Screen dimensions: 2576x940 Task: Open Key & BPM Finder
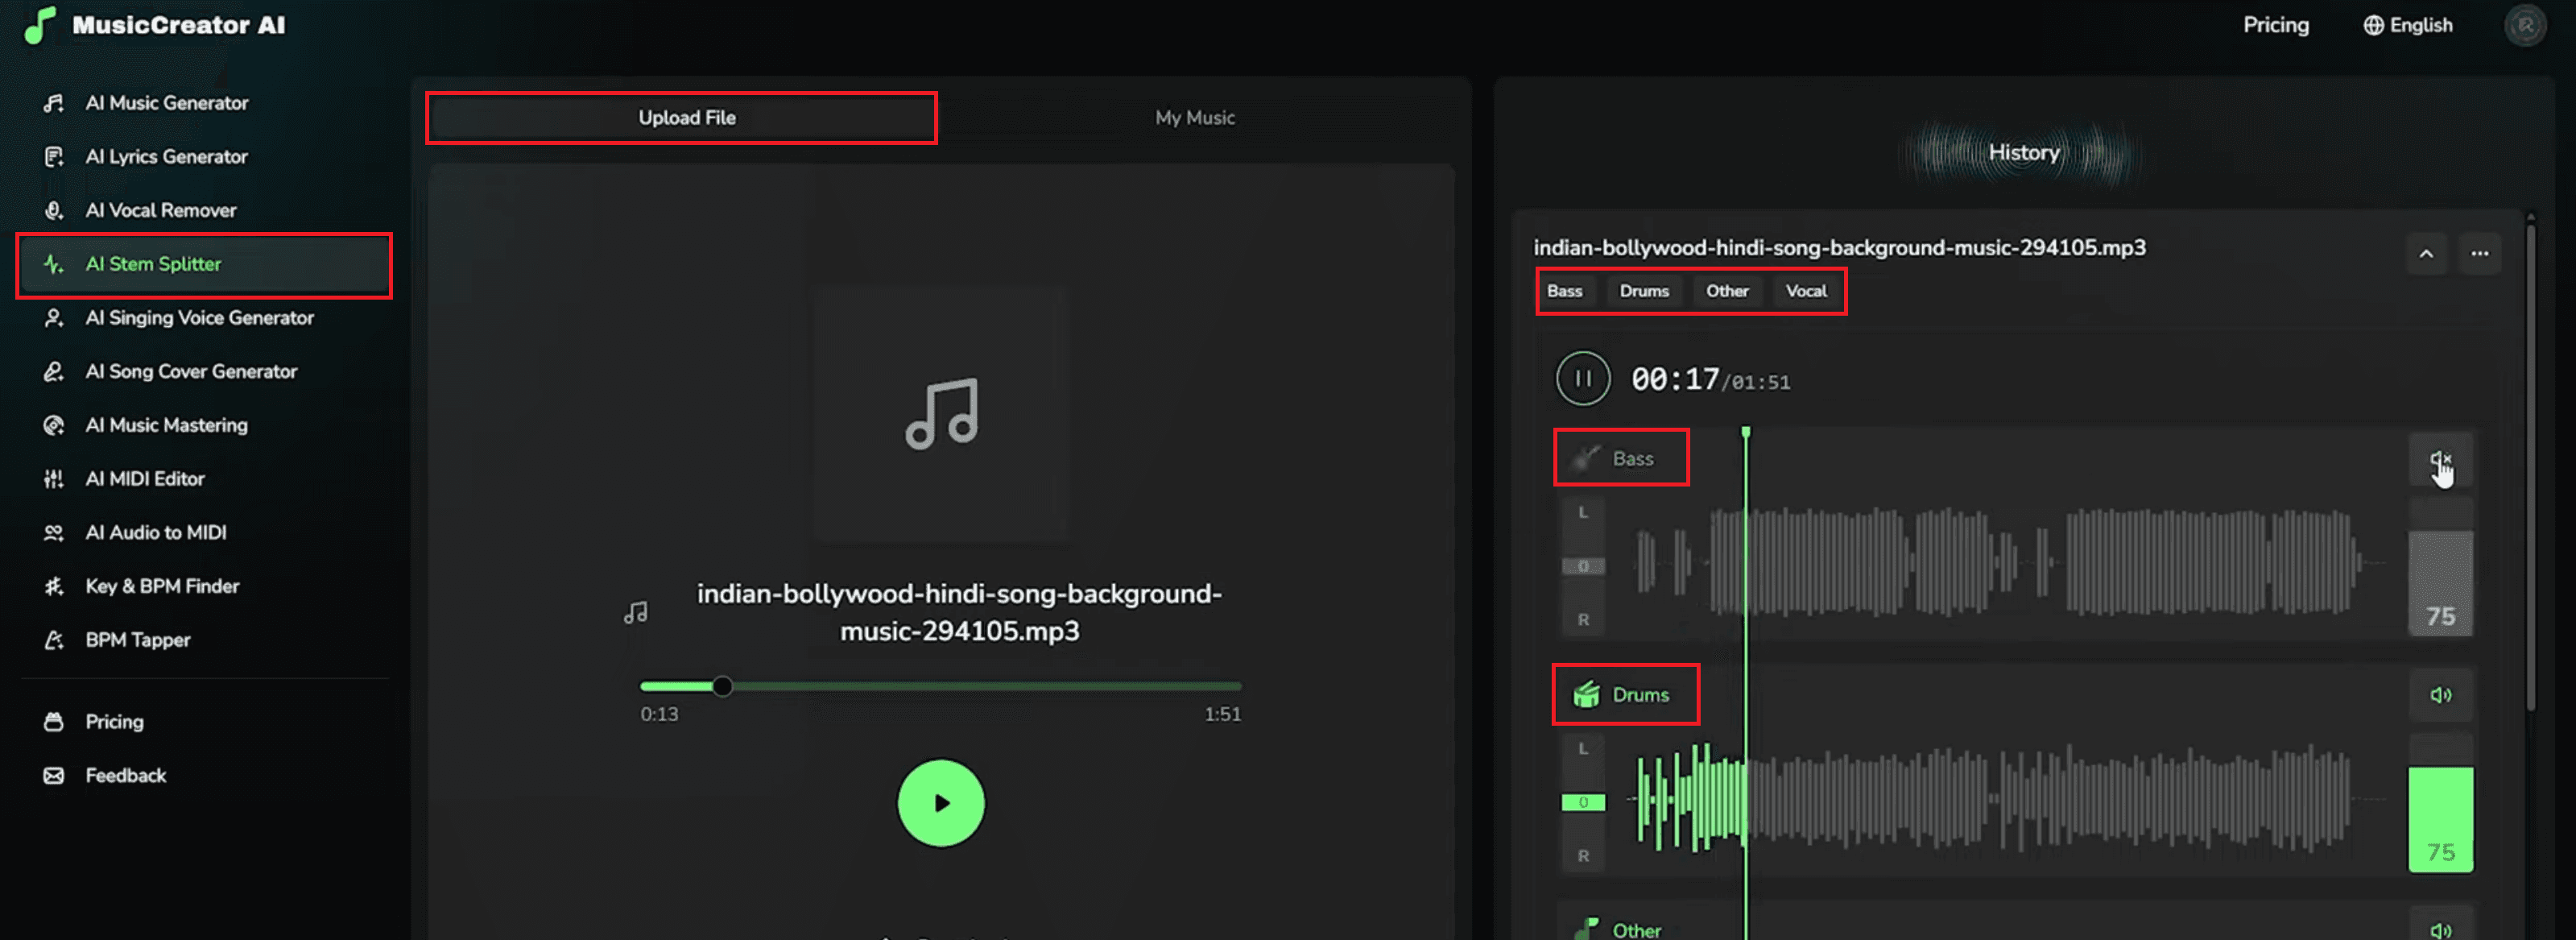[x=161, y=586]
